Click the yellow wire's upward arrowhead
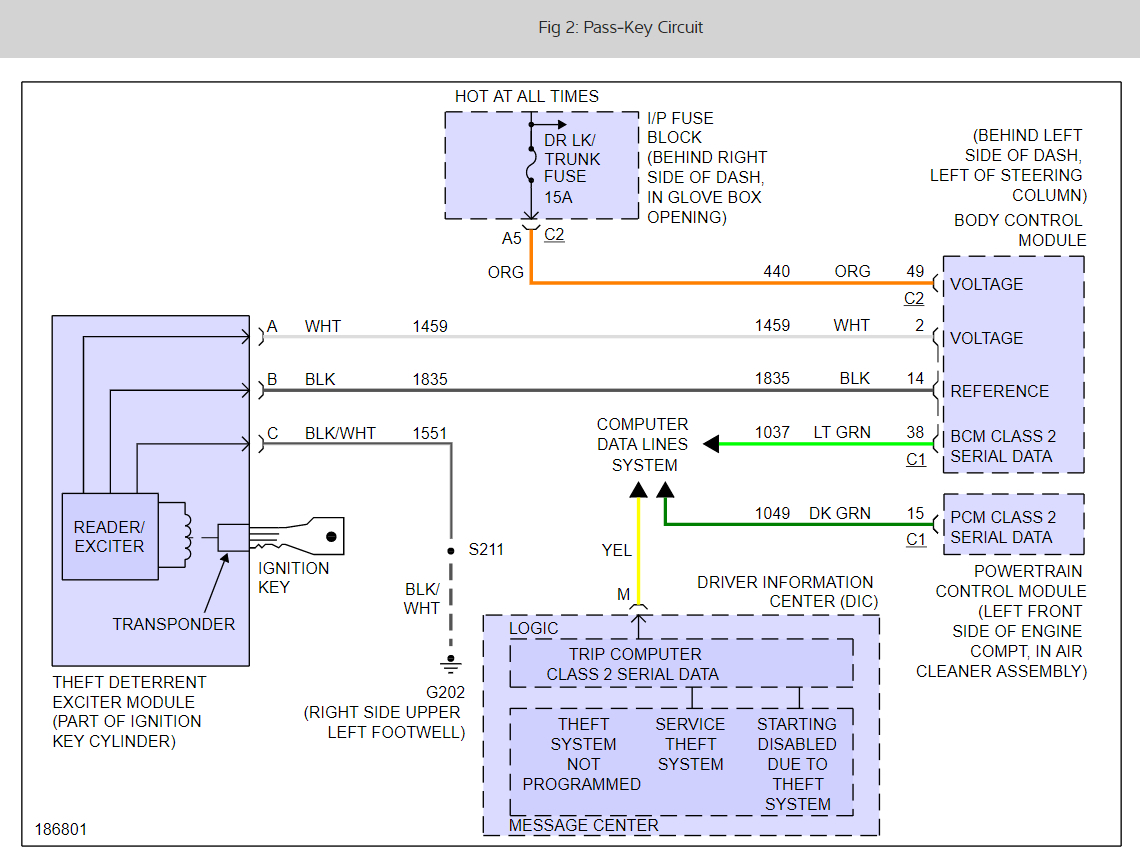Screen dimensions: 1140x865 click(637, 489)
